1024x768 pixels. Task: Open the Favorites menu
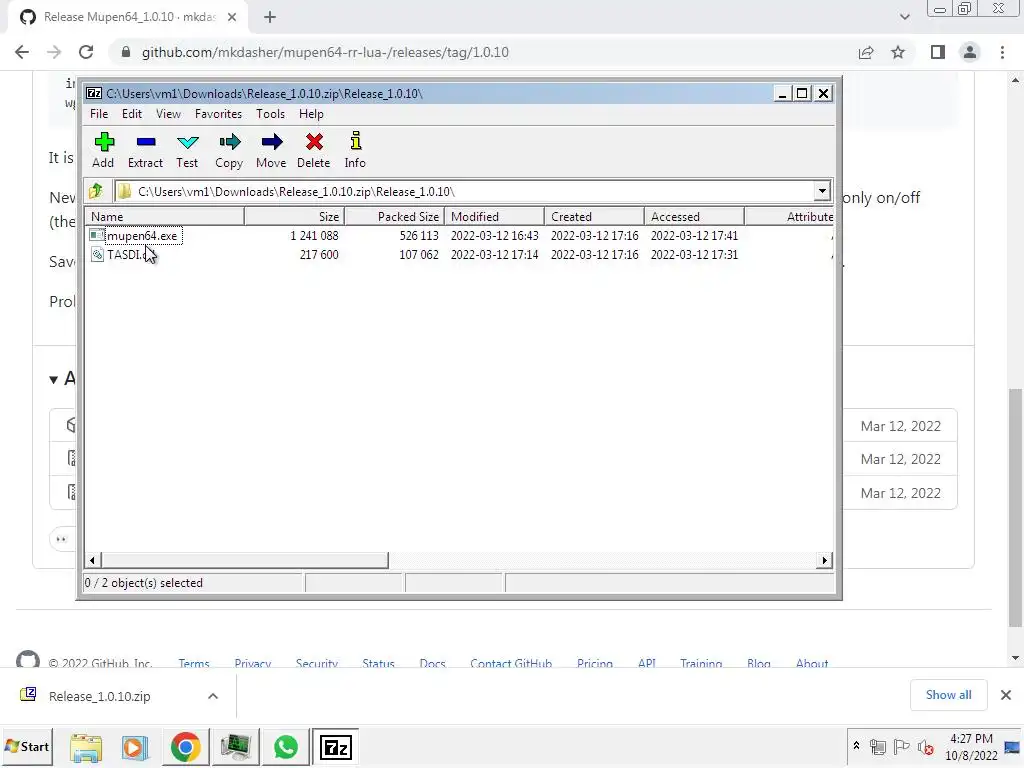[x=218, y=114]
